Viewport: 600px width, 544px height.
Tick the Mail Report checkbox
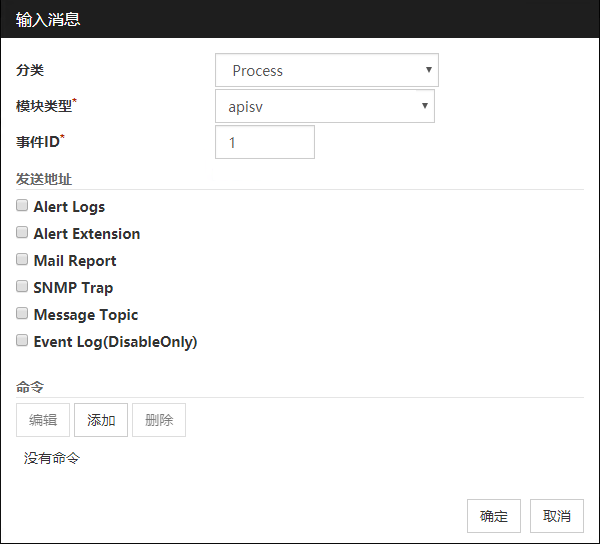[x=22, y=260]
